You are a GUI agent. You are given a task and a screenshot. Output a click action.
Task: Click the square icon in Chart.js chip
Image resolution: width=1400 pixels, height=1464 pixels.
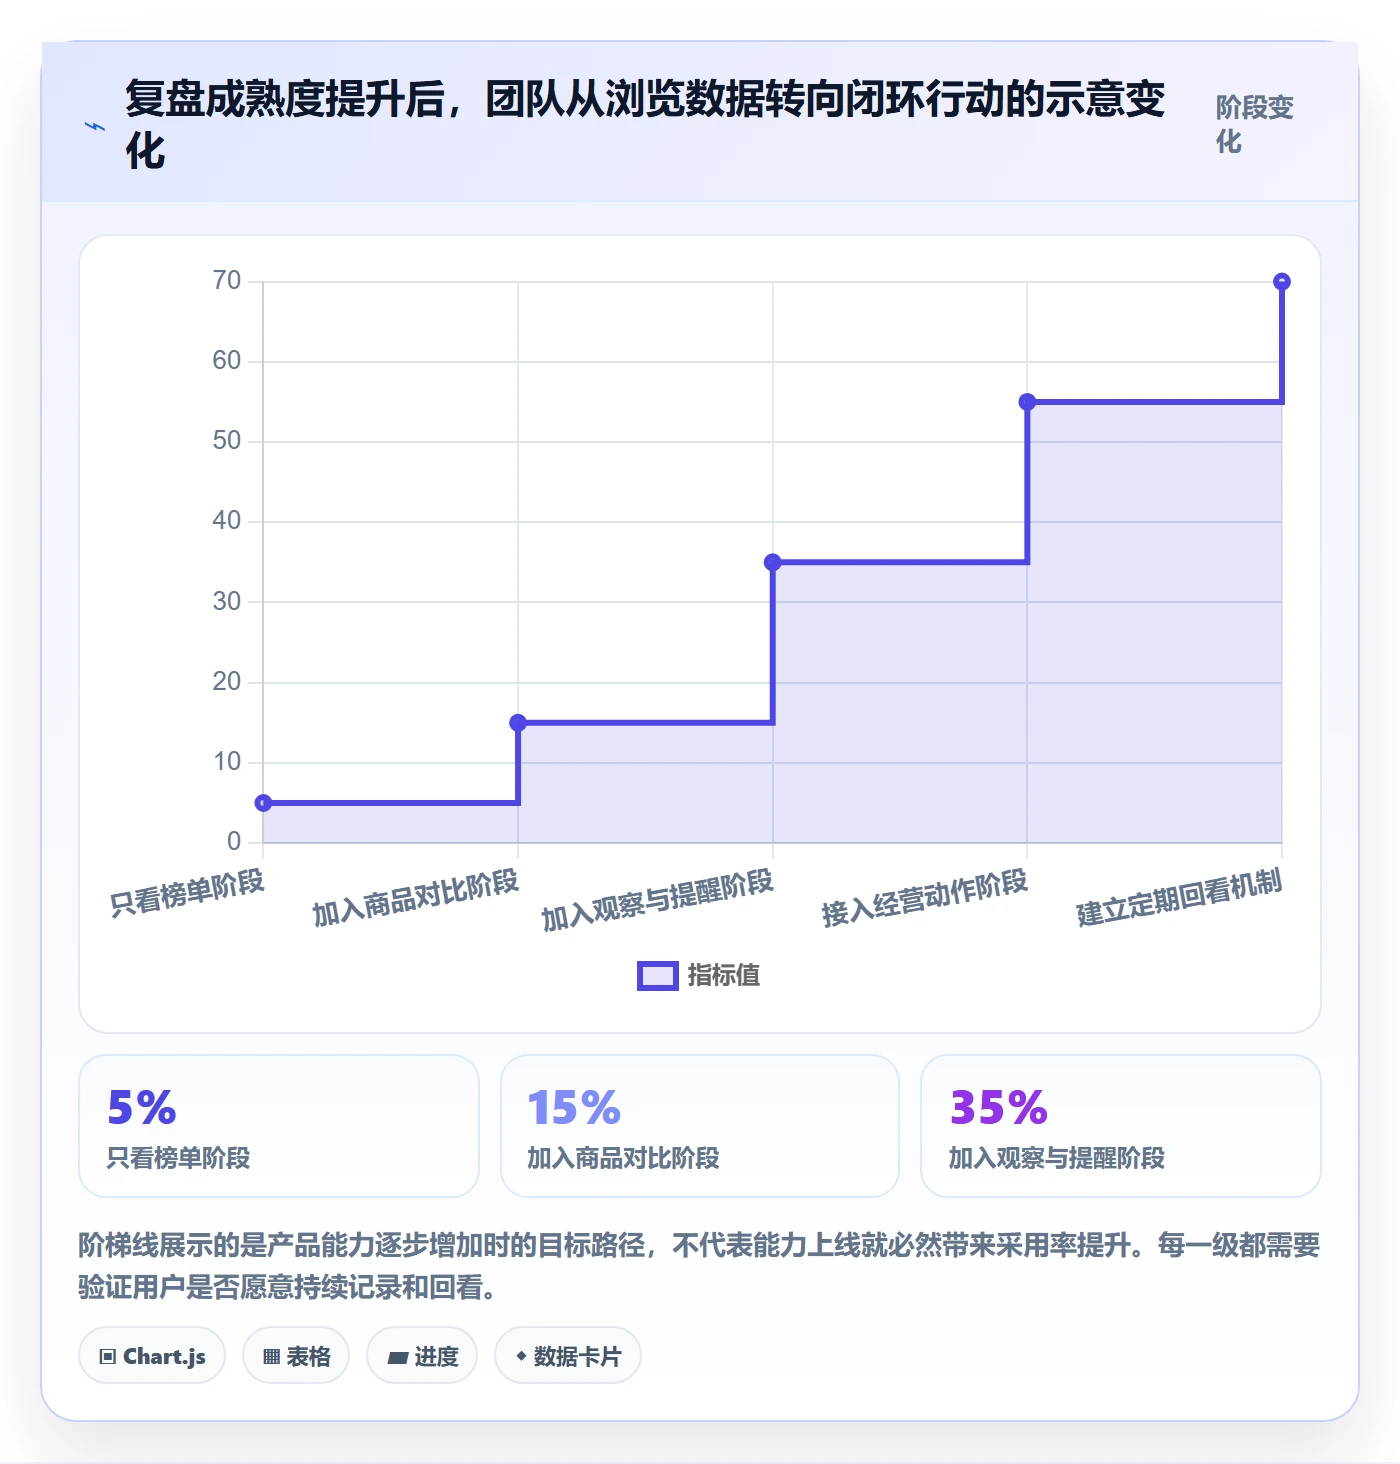coord(108,1357)
